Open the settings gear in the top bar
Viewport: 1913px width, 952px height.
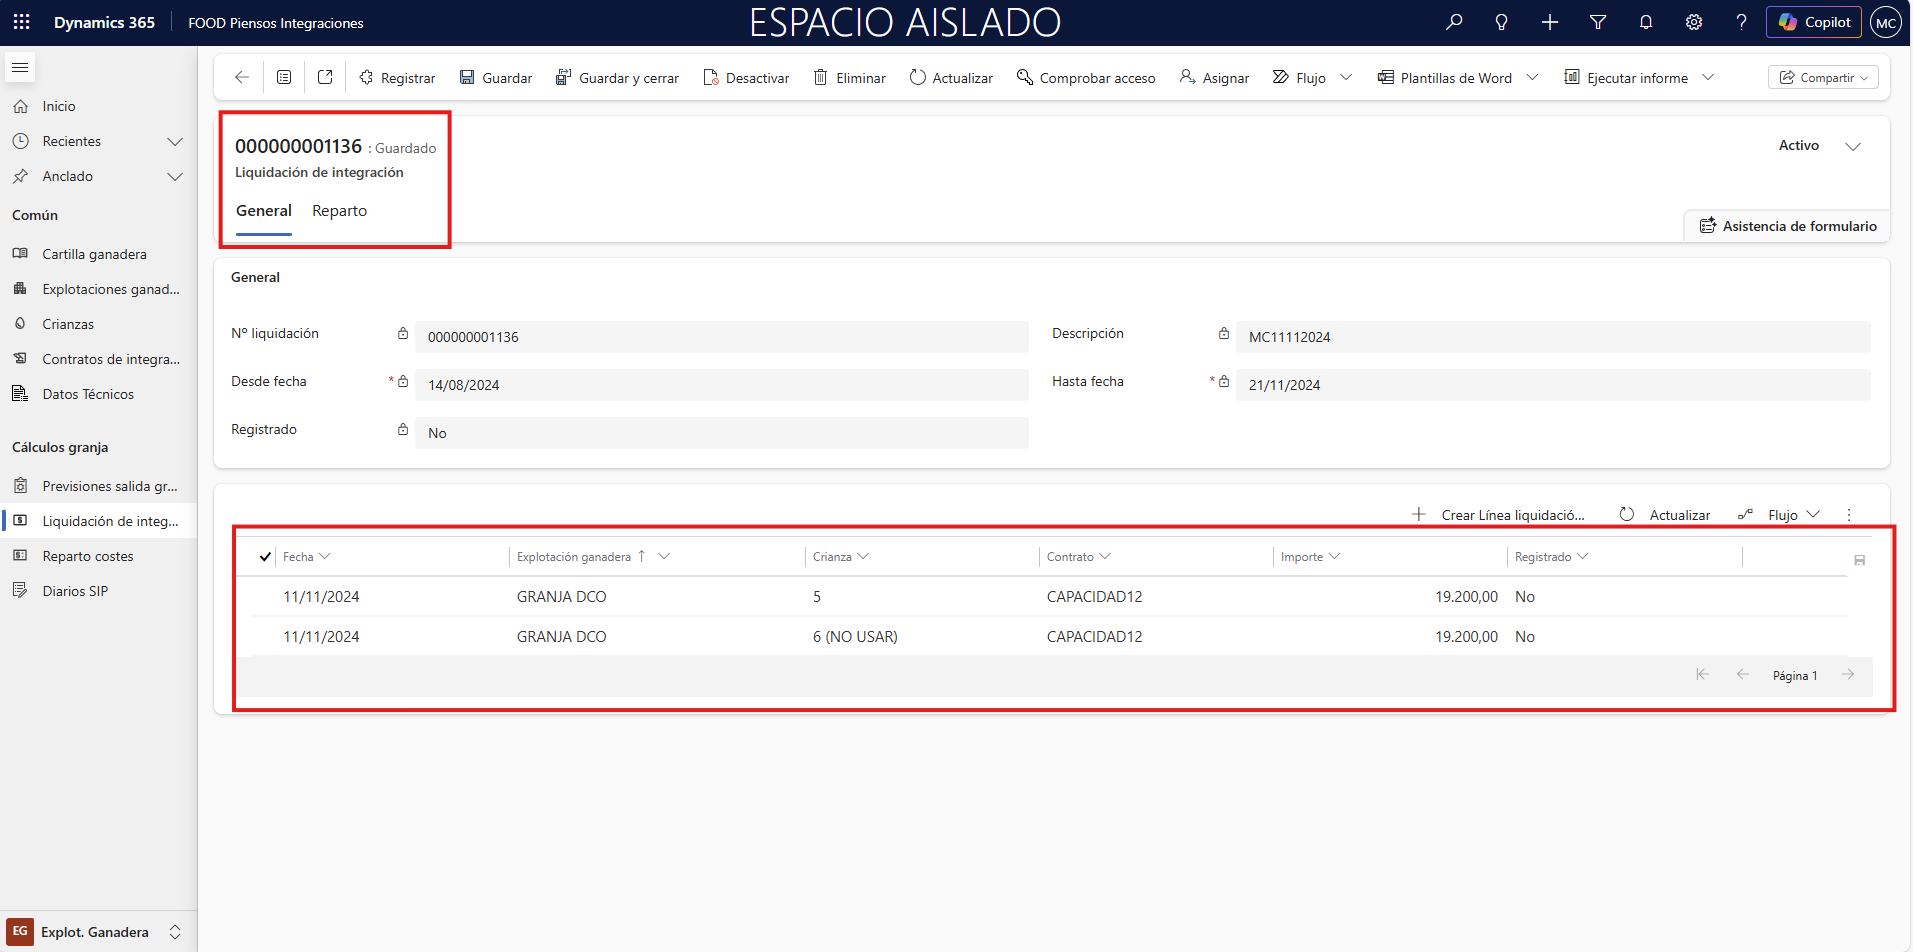1694,22
